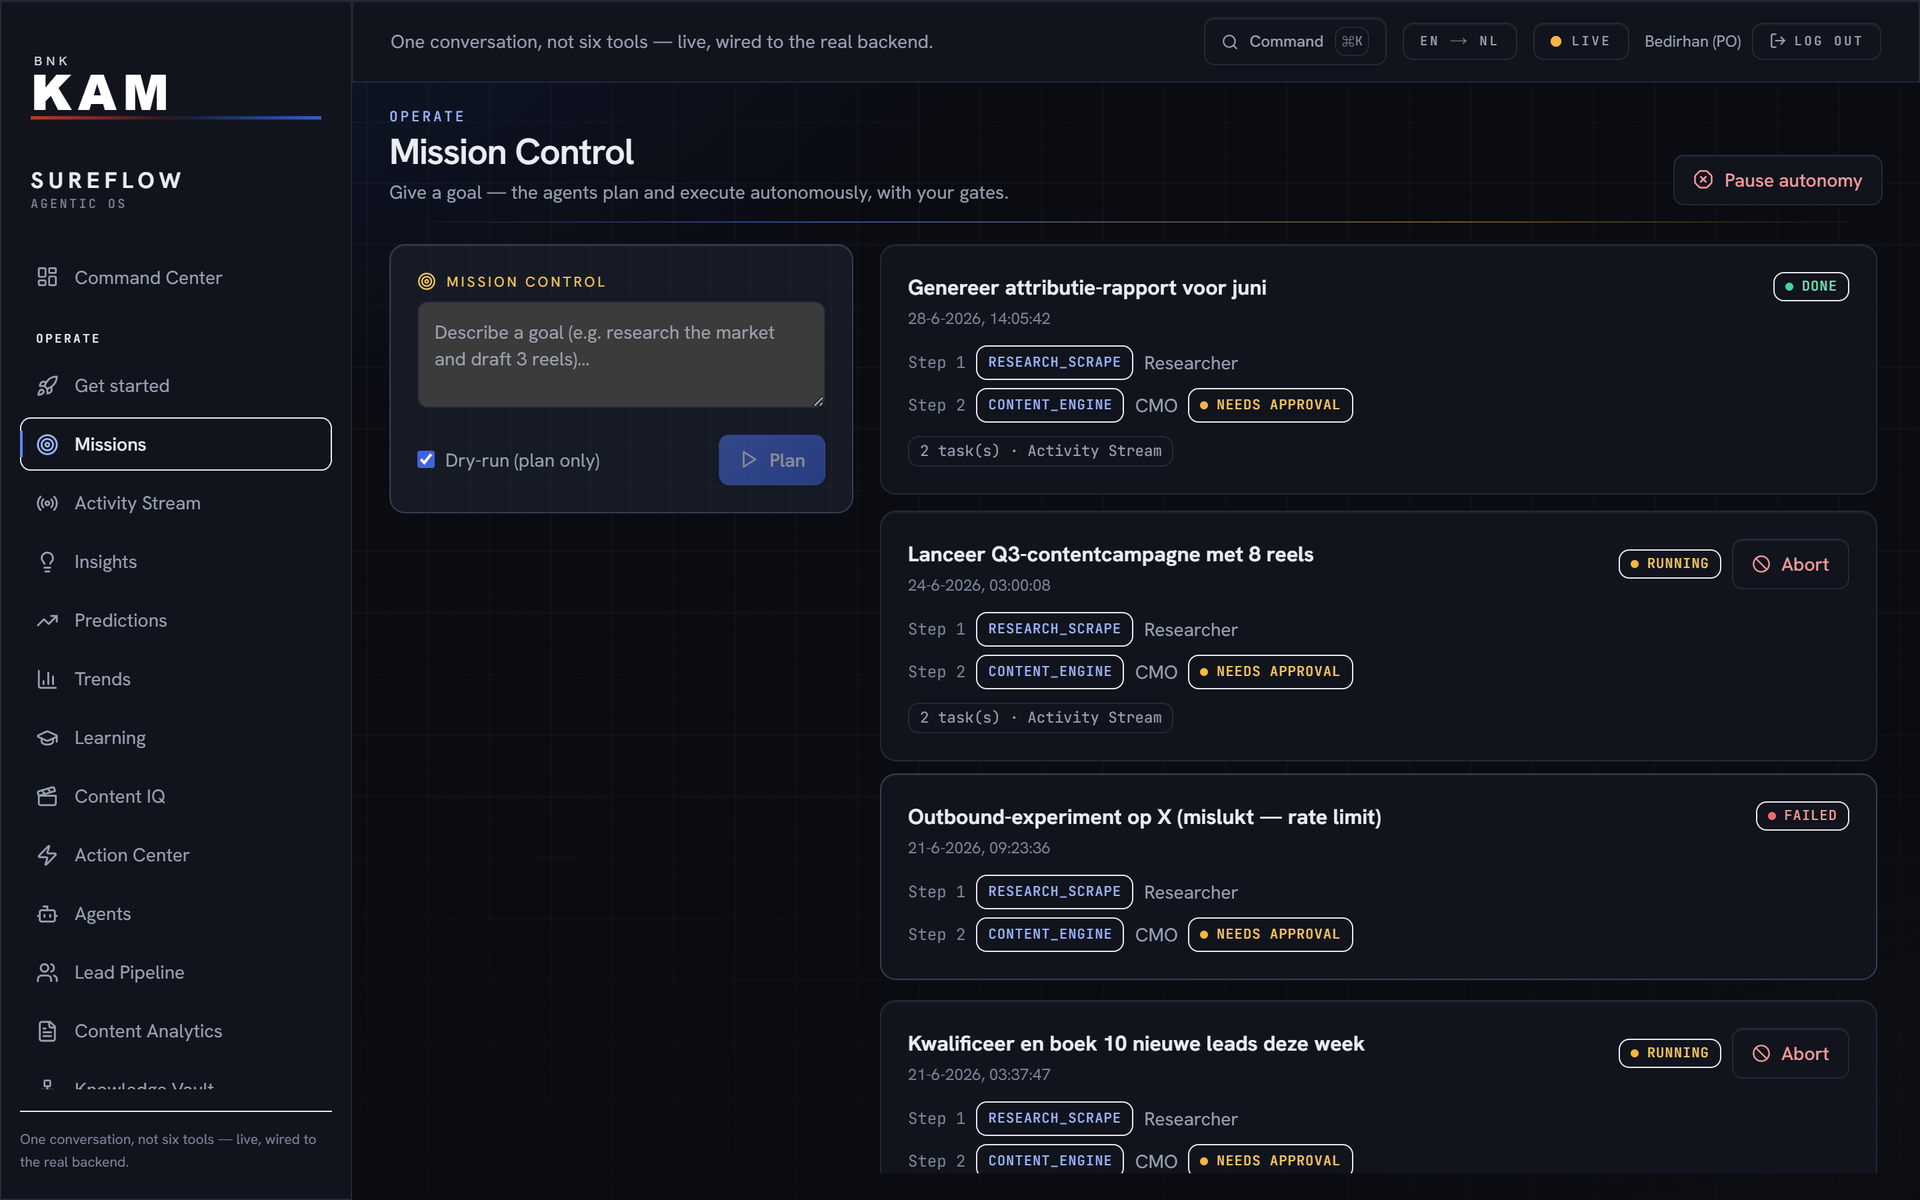
Task: Uncheck Dry-run (plan only) checkbox
Action: [x=426, y=459]
